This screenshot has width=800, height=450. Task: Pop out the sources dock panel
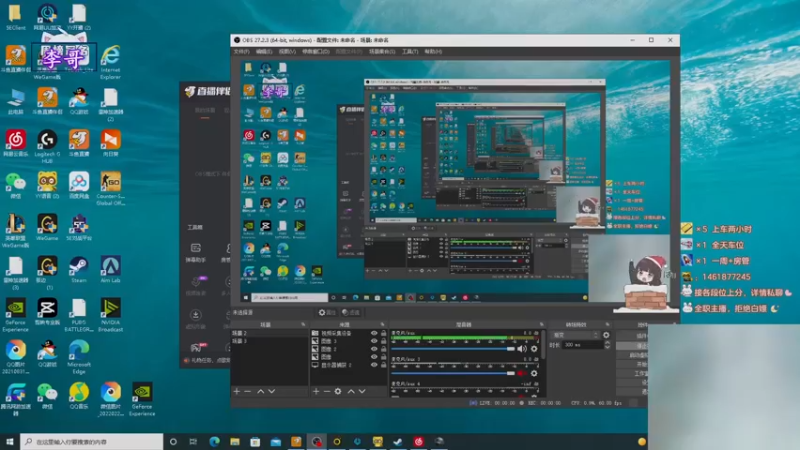coord(382,324)
